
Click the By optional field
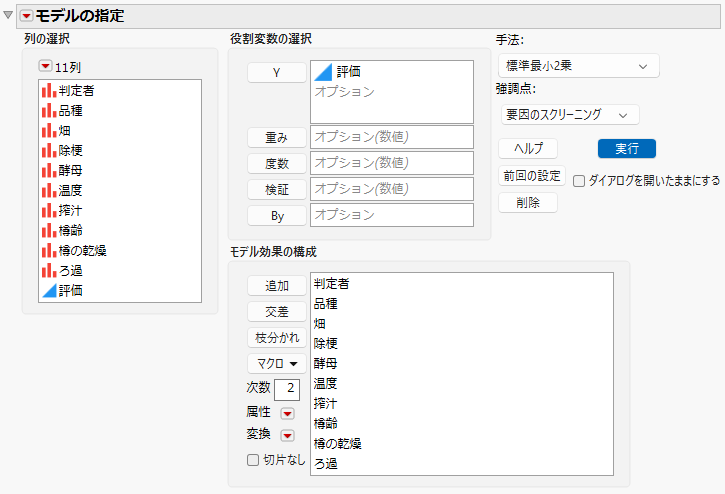(392, 215)
